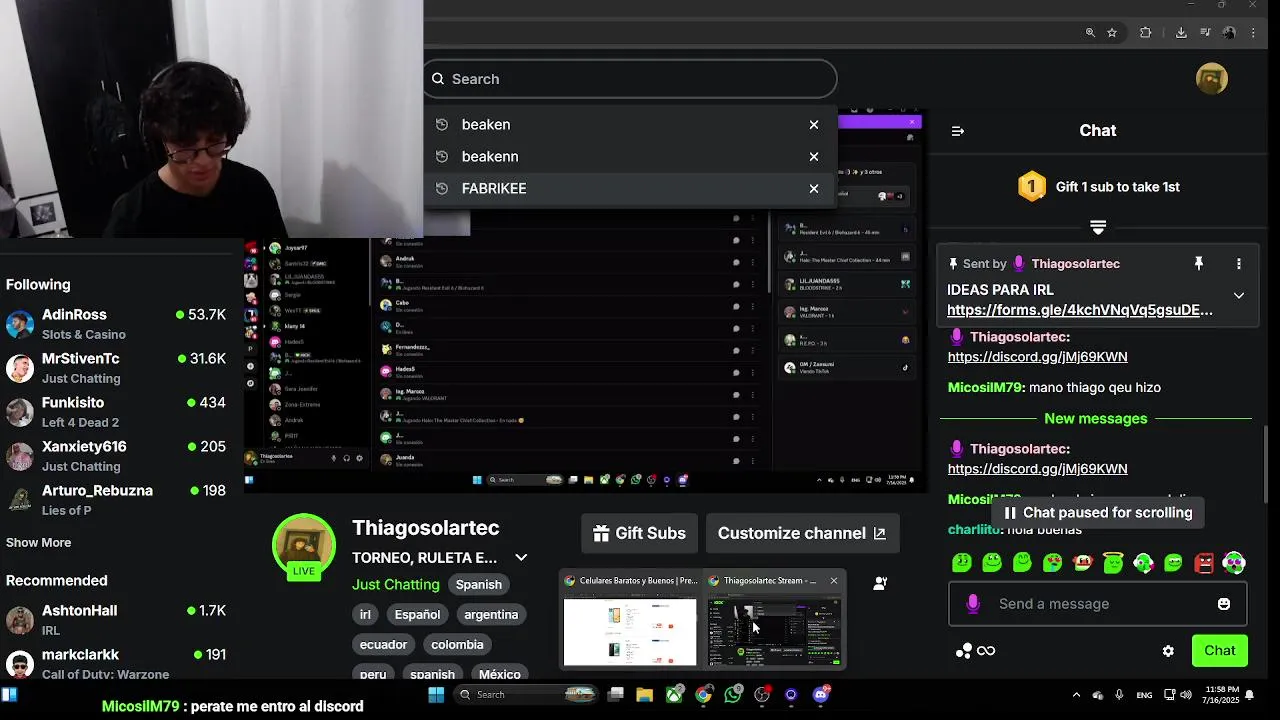Resume chat via 'Chat paused for scrolling'
This screenshot has height=720, width=1280.
[x=1097, y=513]
